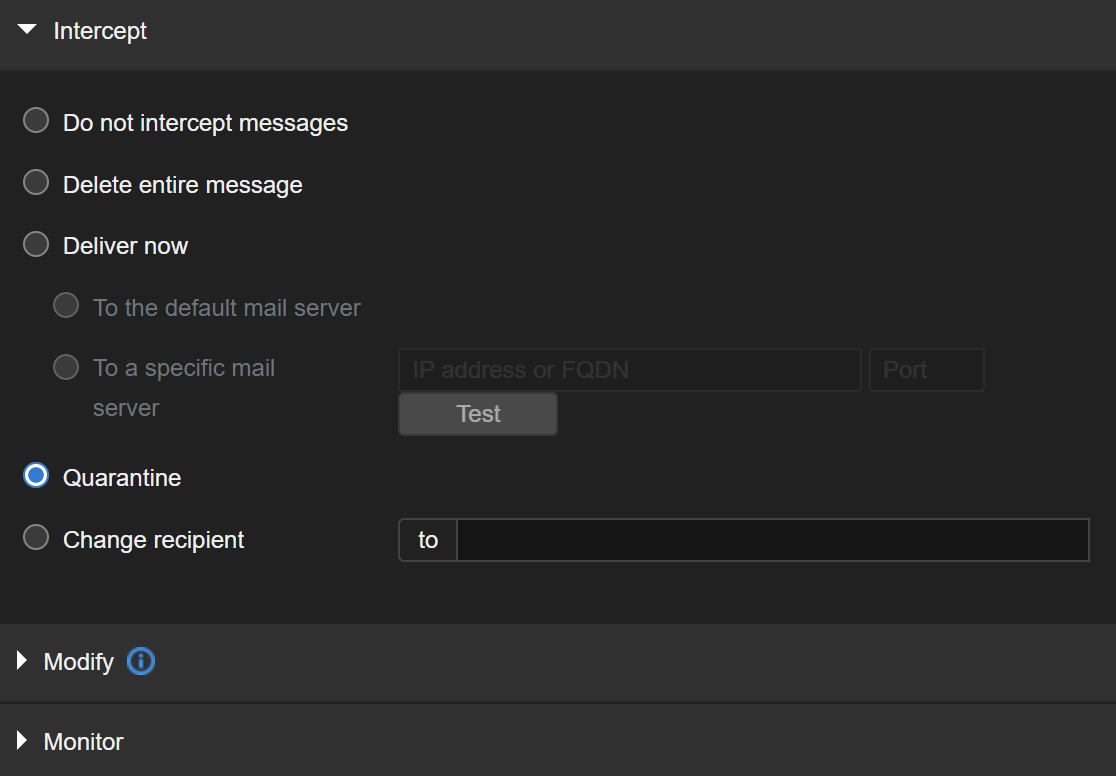1116x776 pixels.
Task: Pick the To the default mail server radio
Action: (x=66, y=306)
